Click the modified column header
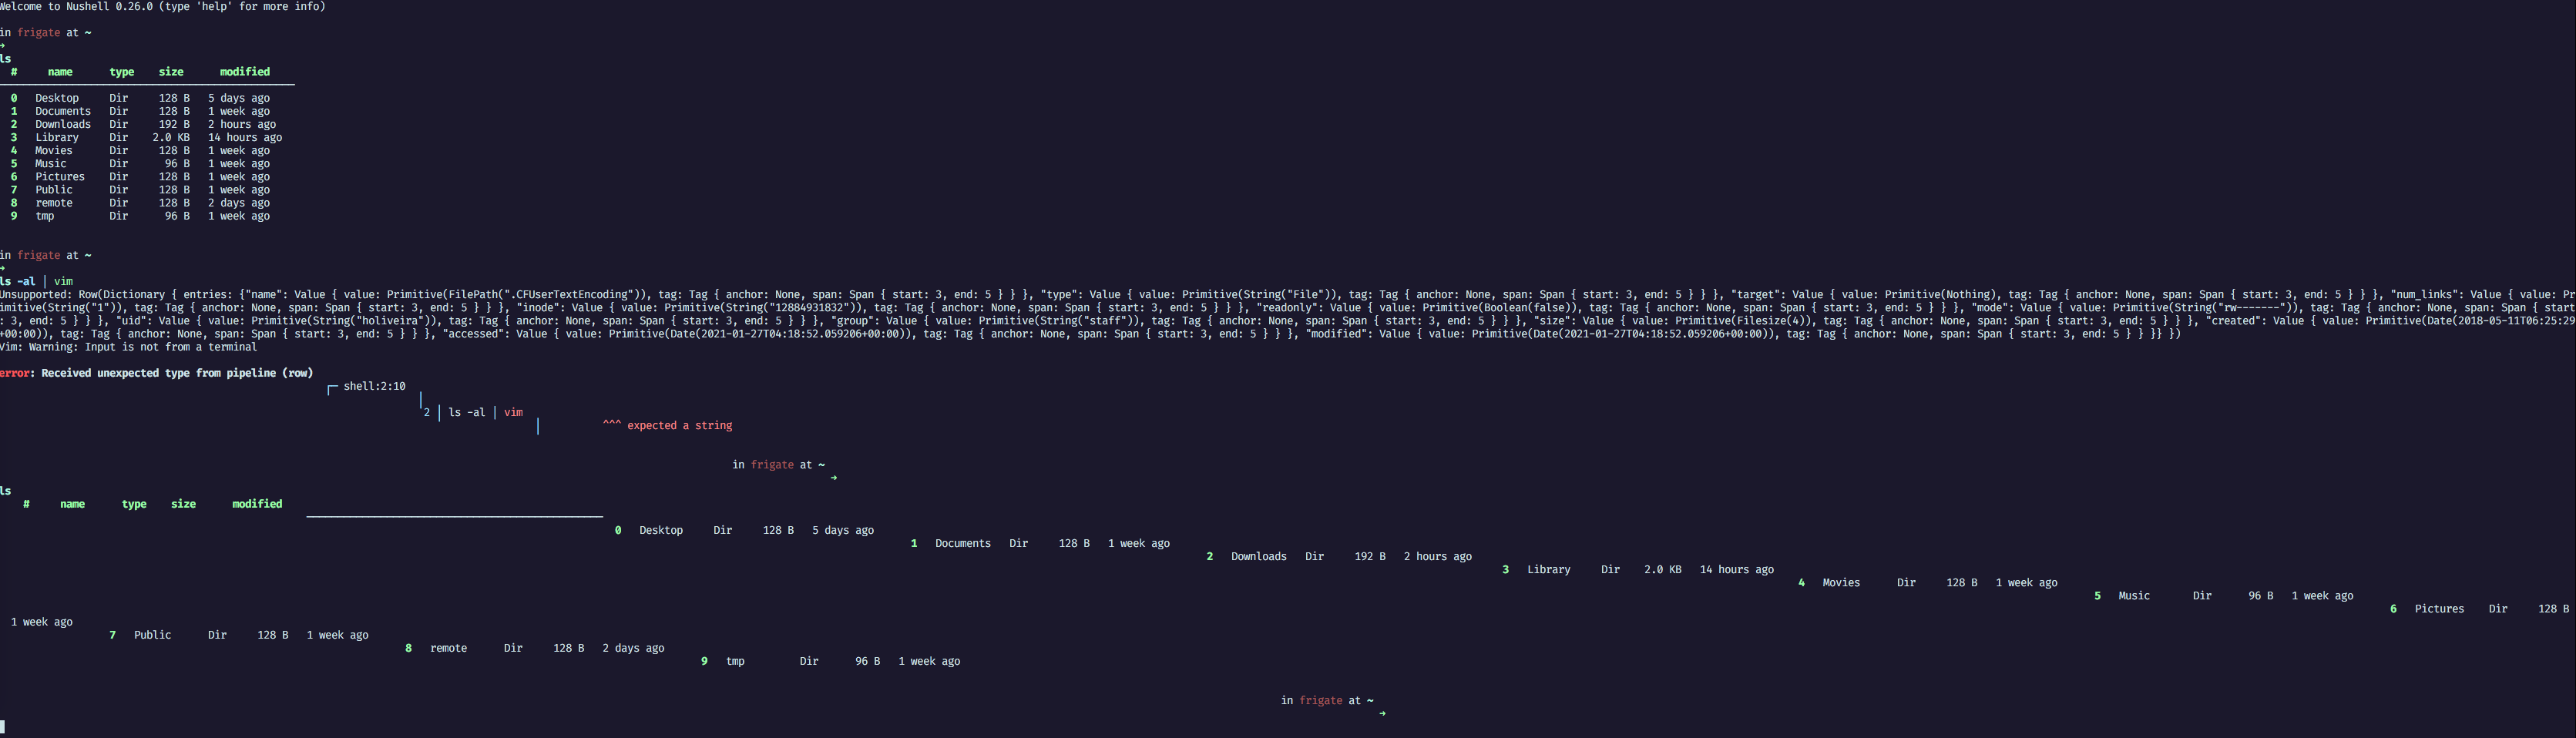Screen dimensions: 2576x738 pos(245,71)
